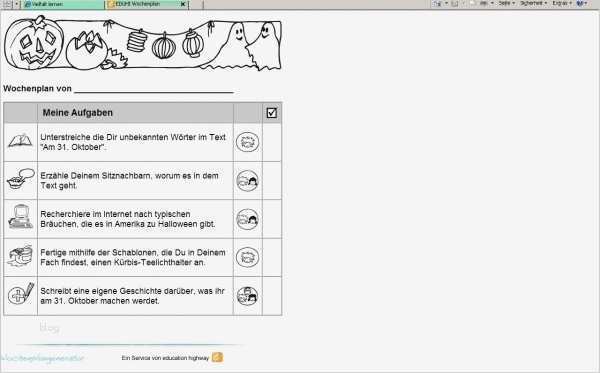Click the text Erzähle Deinem Sitznachbarn

coord(96,176)
